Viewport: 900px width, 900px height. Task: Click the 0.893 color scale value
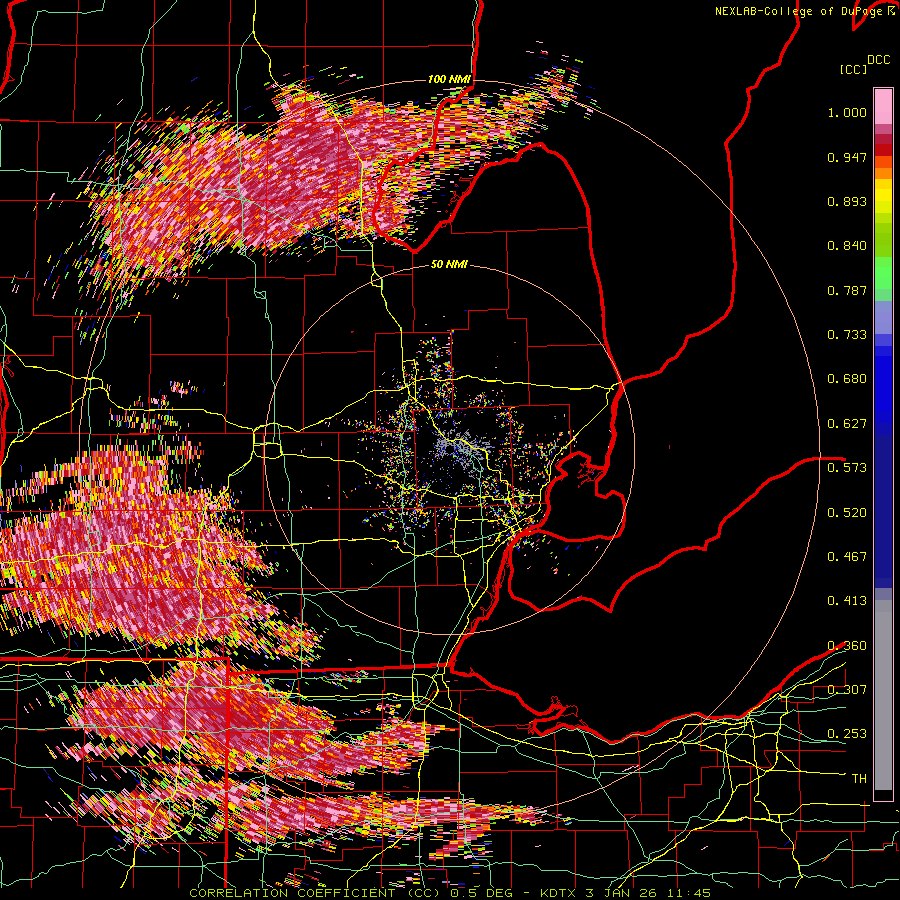click(847, 201)
